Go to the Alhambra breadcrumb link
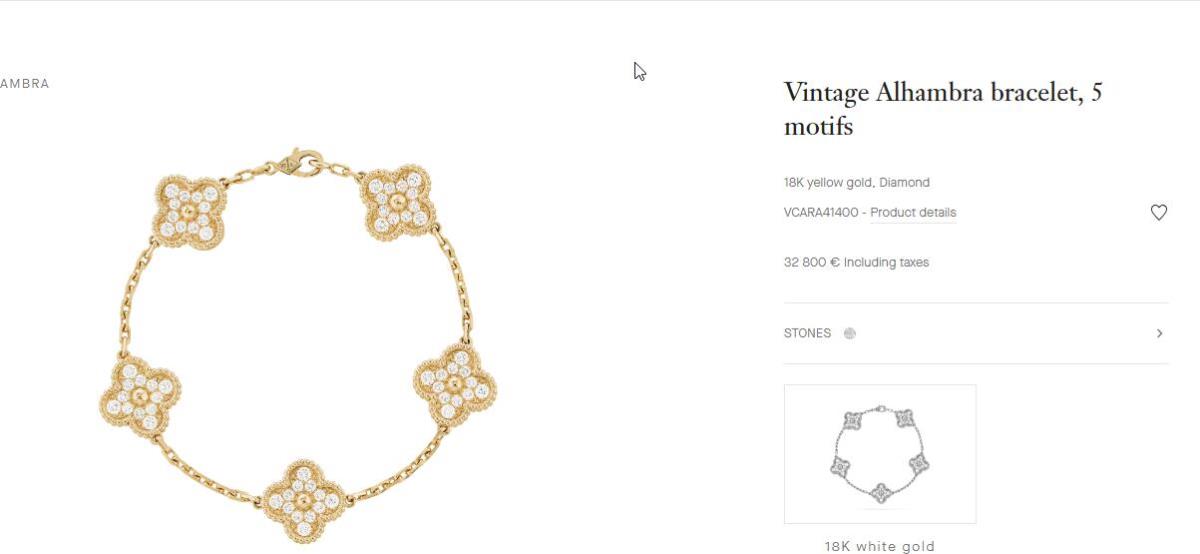 click(x=24, y=84)
